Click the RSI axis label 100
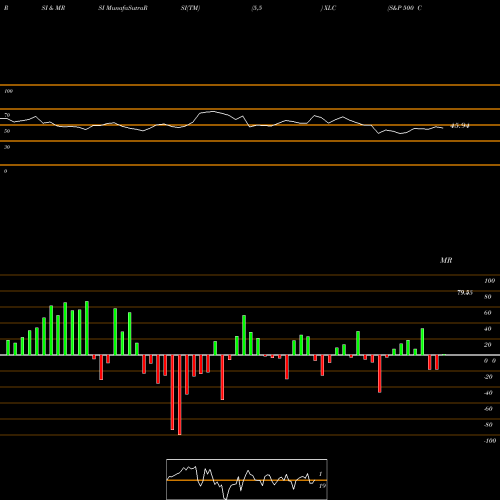Image resolution: width=500 pixels, height=500 pixels. [x=8, y=91]
